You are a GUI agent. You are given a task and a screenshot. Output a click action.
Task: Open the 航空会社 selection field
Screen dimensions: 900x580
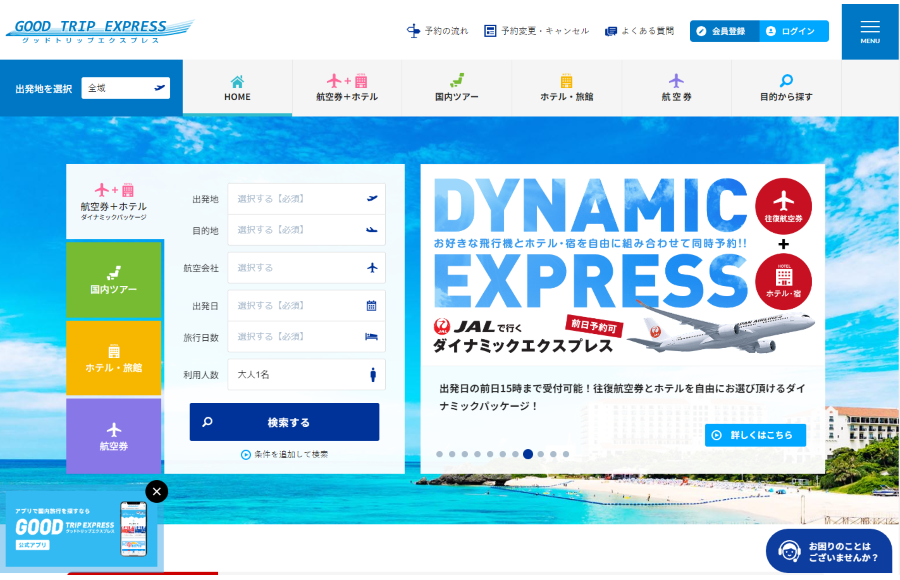point(307,268)
